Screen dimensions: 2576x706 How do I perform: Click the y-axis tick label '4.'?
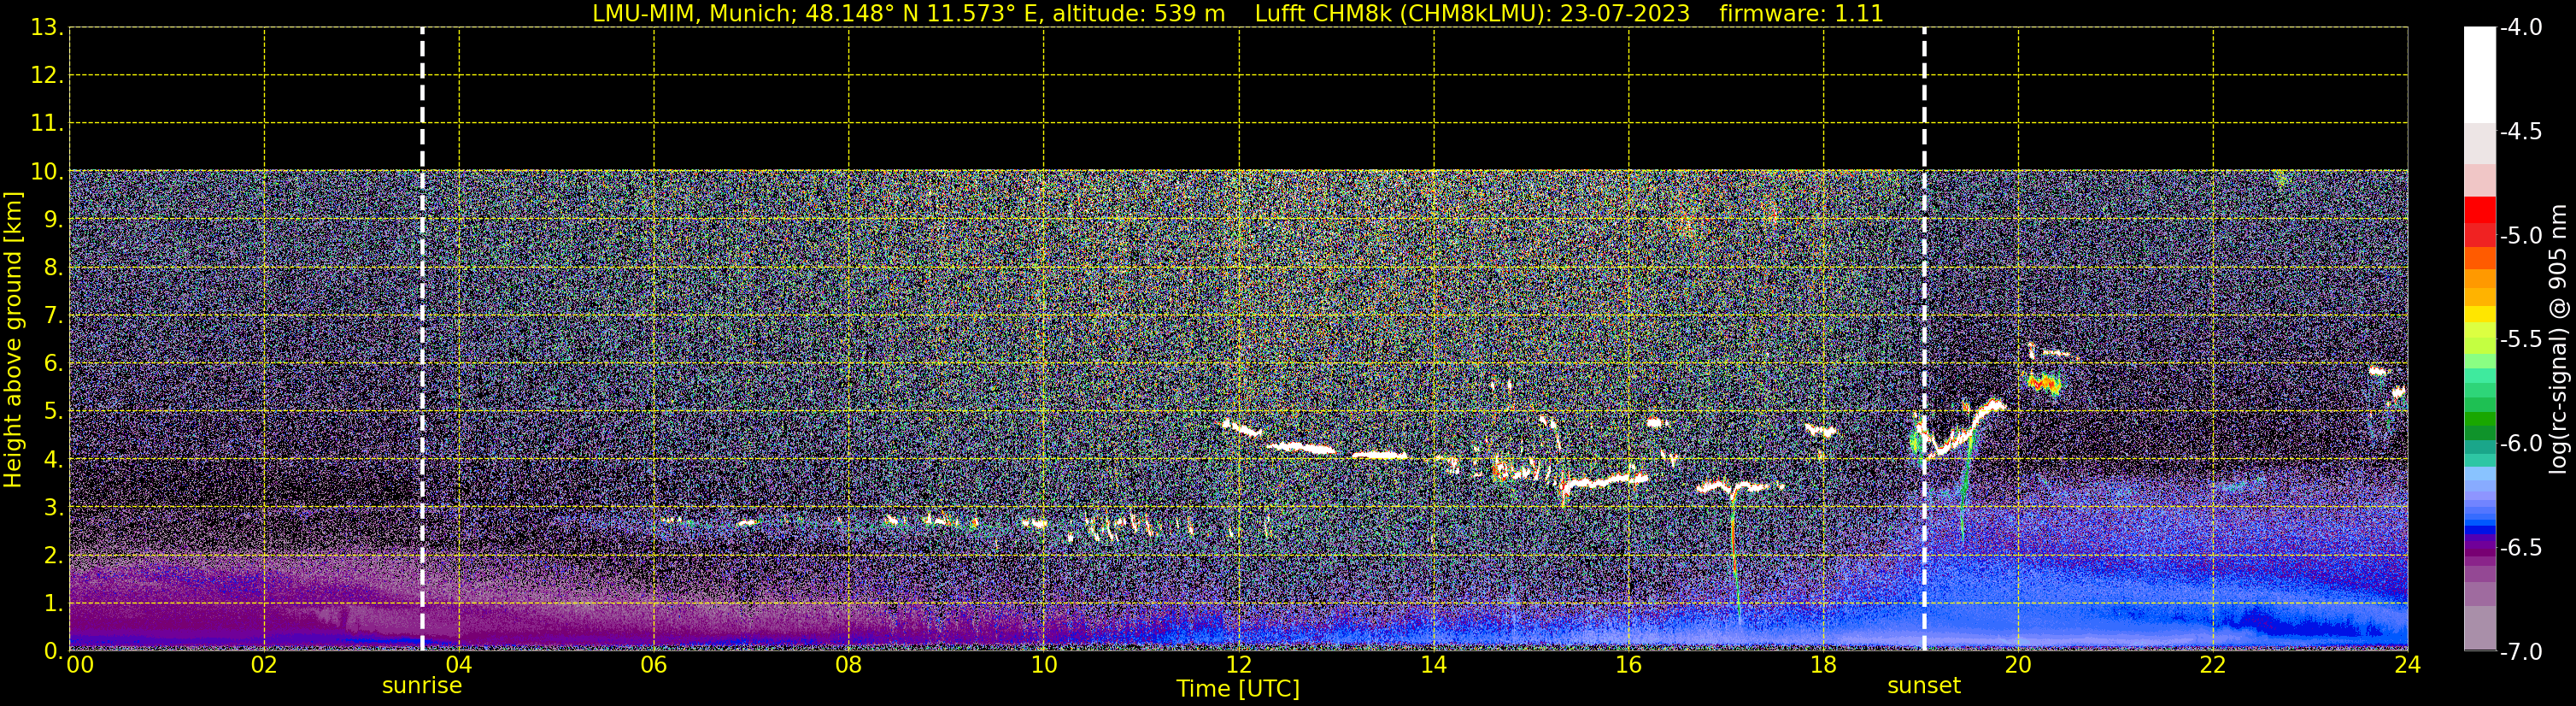[53, 459]
